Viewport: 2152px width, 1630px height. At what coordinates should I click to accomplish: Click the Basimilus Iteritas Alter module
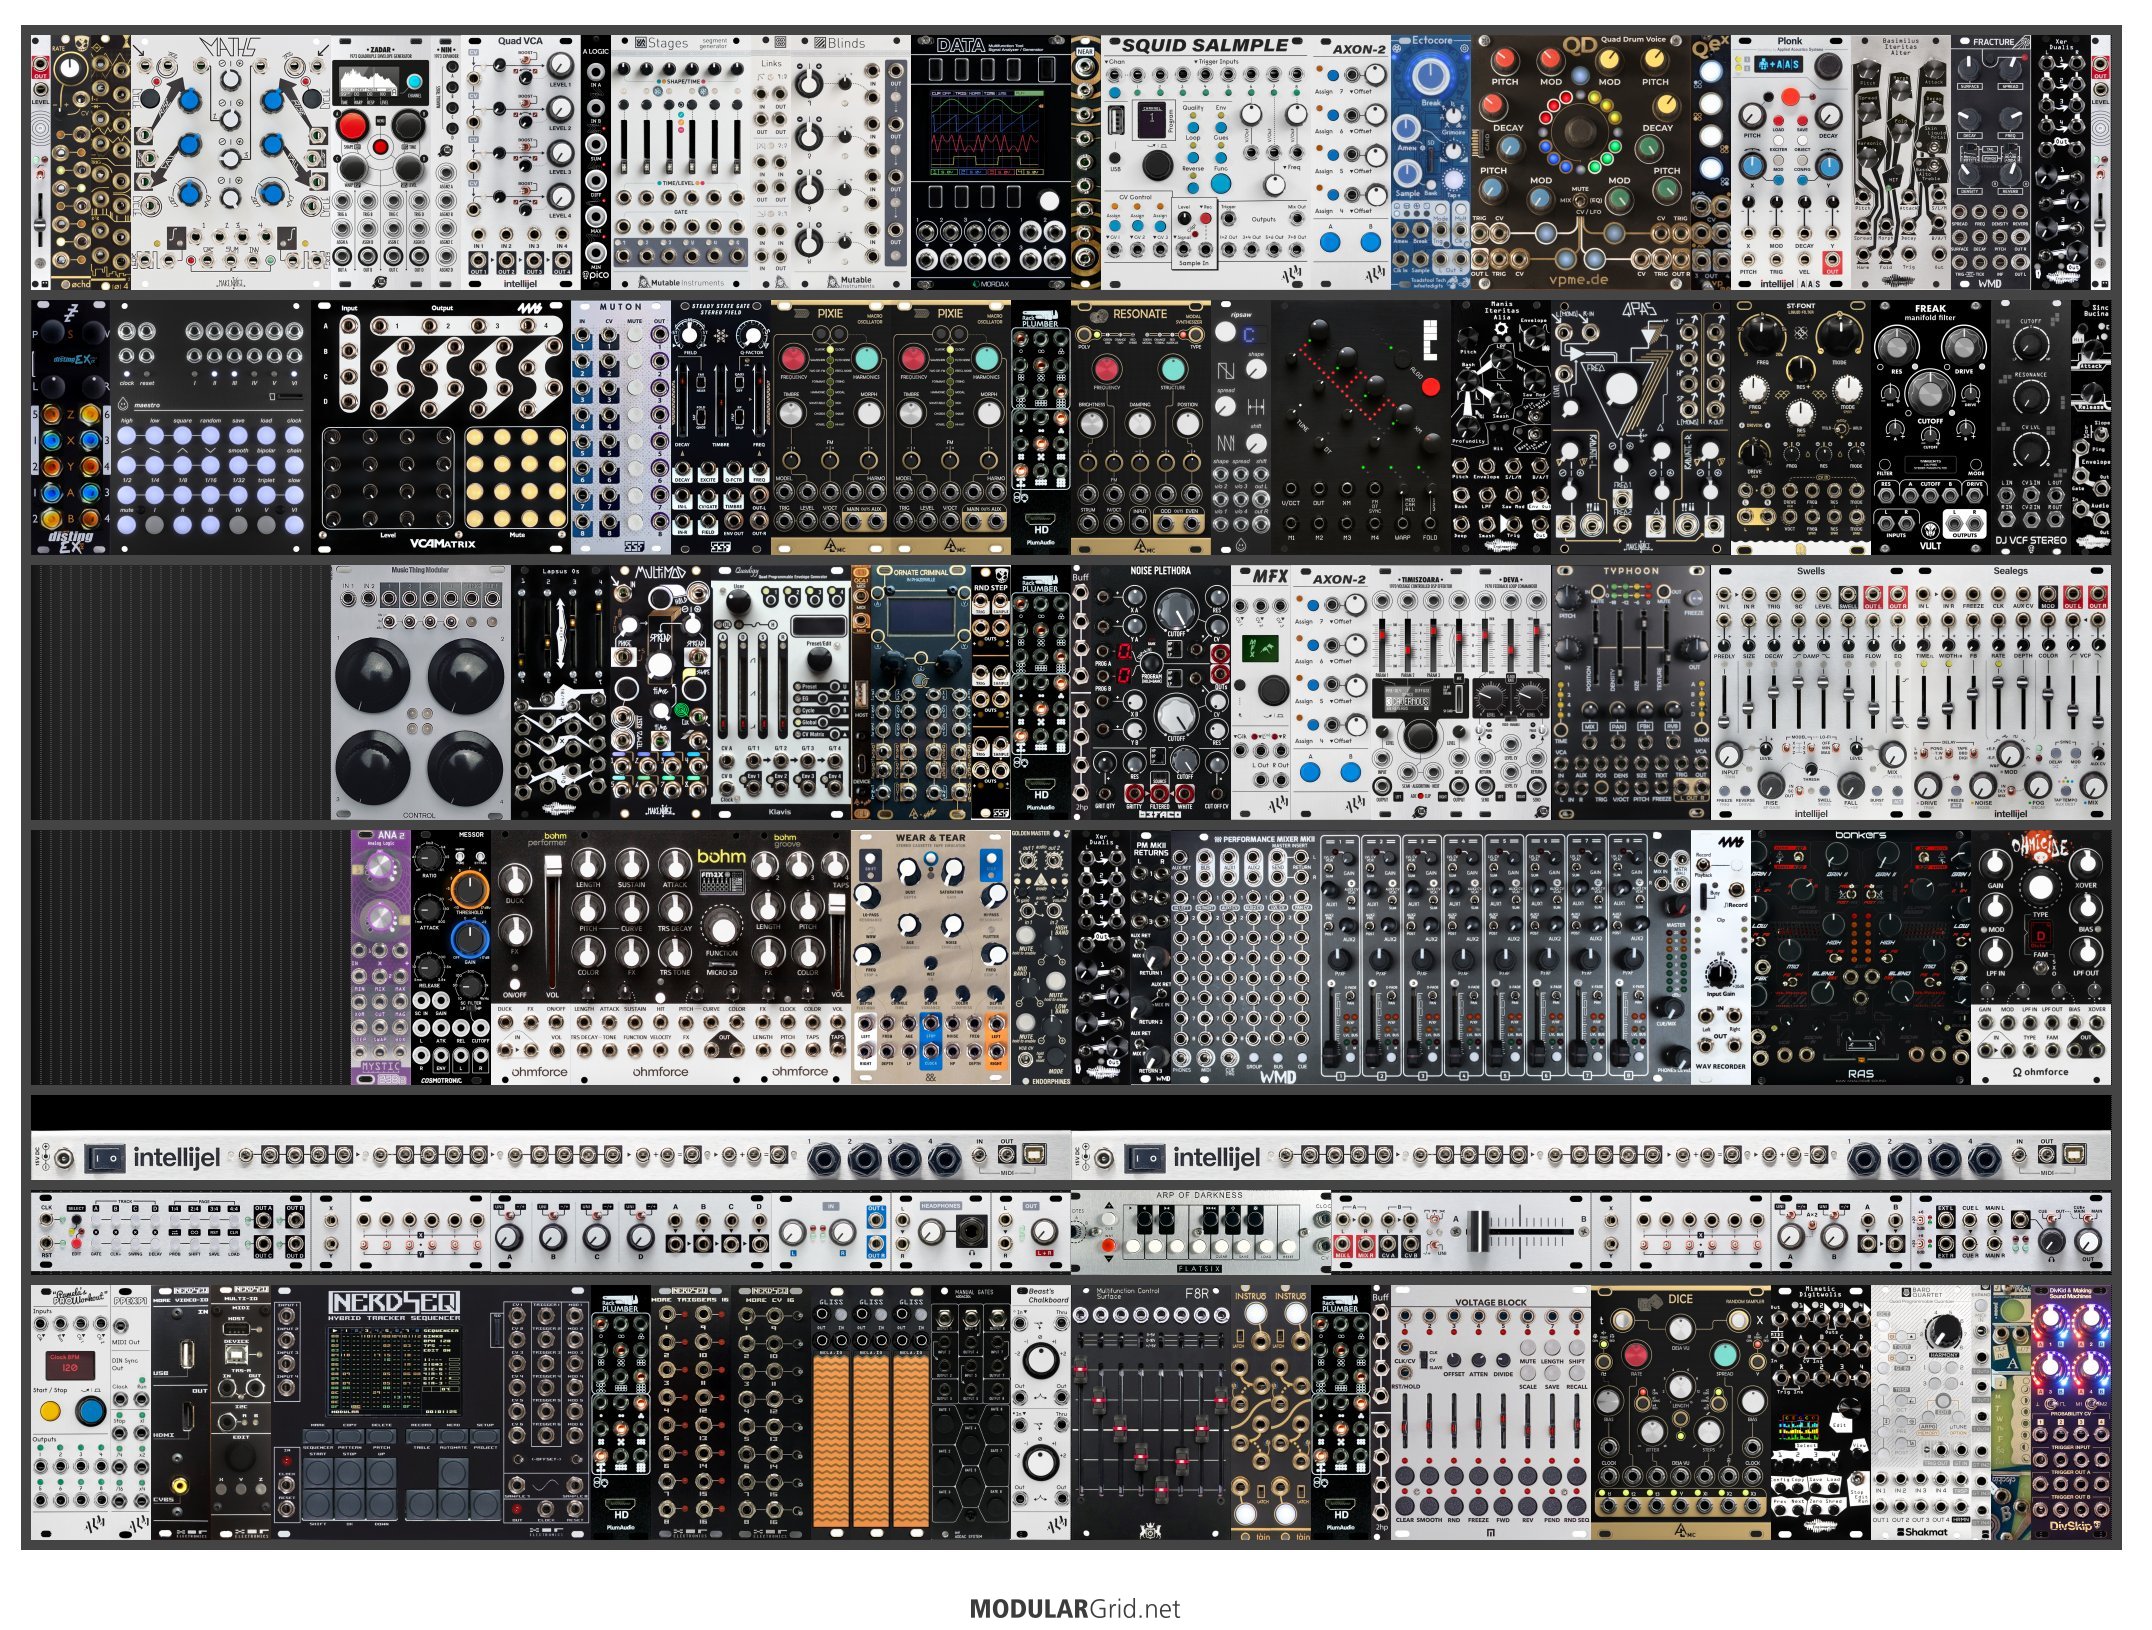coord(1900,163)
